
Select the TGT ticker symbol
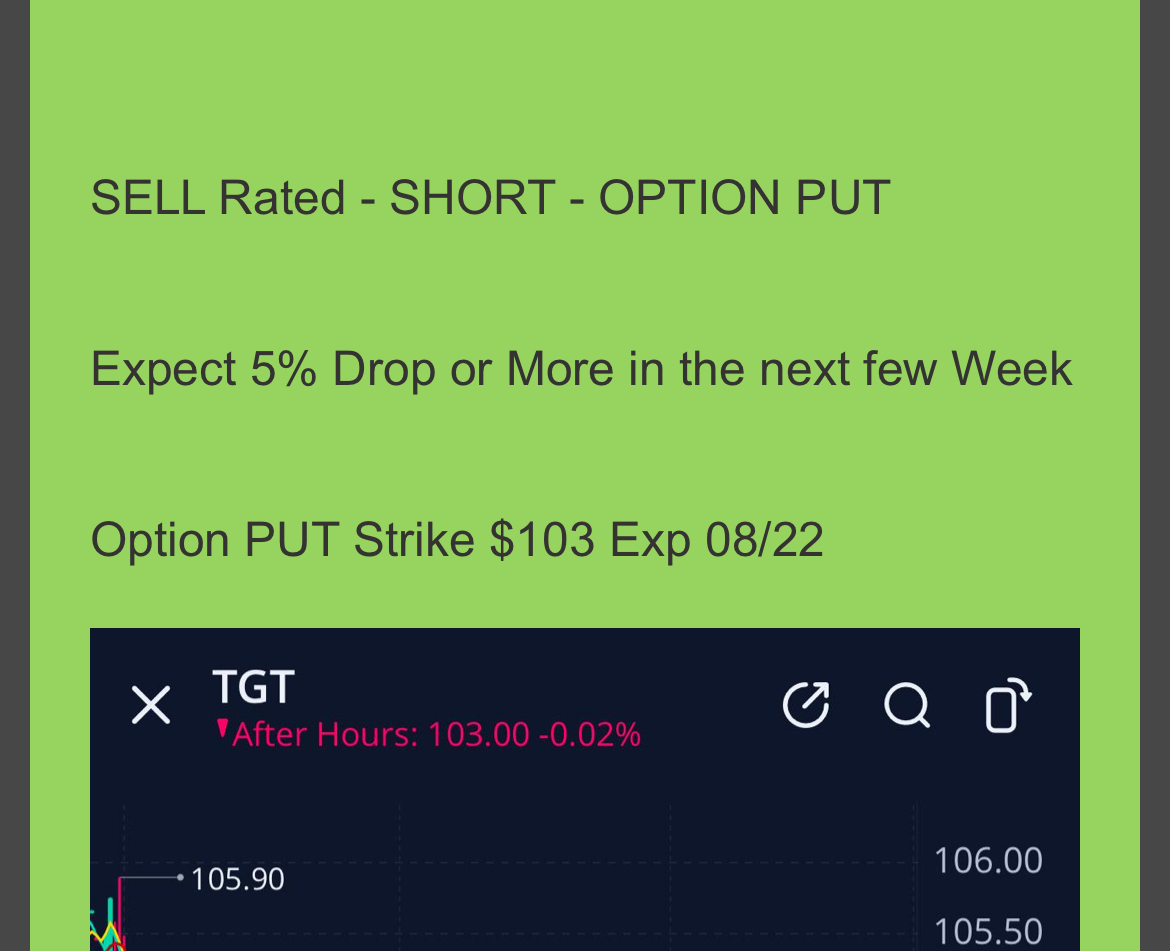click(x=254, y=686)
